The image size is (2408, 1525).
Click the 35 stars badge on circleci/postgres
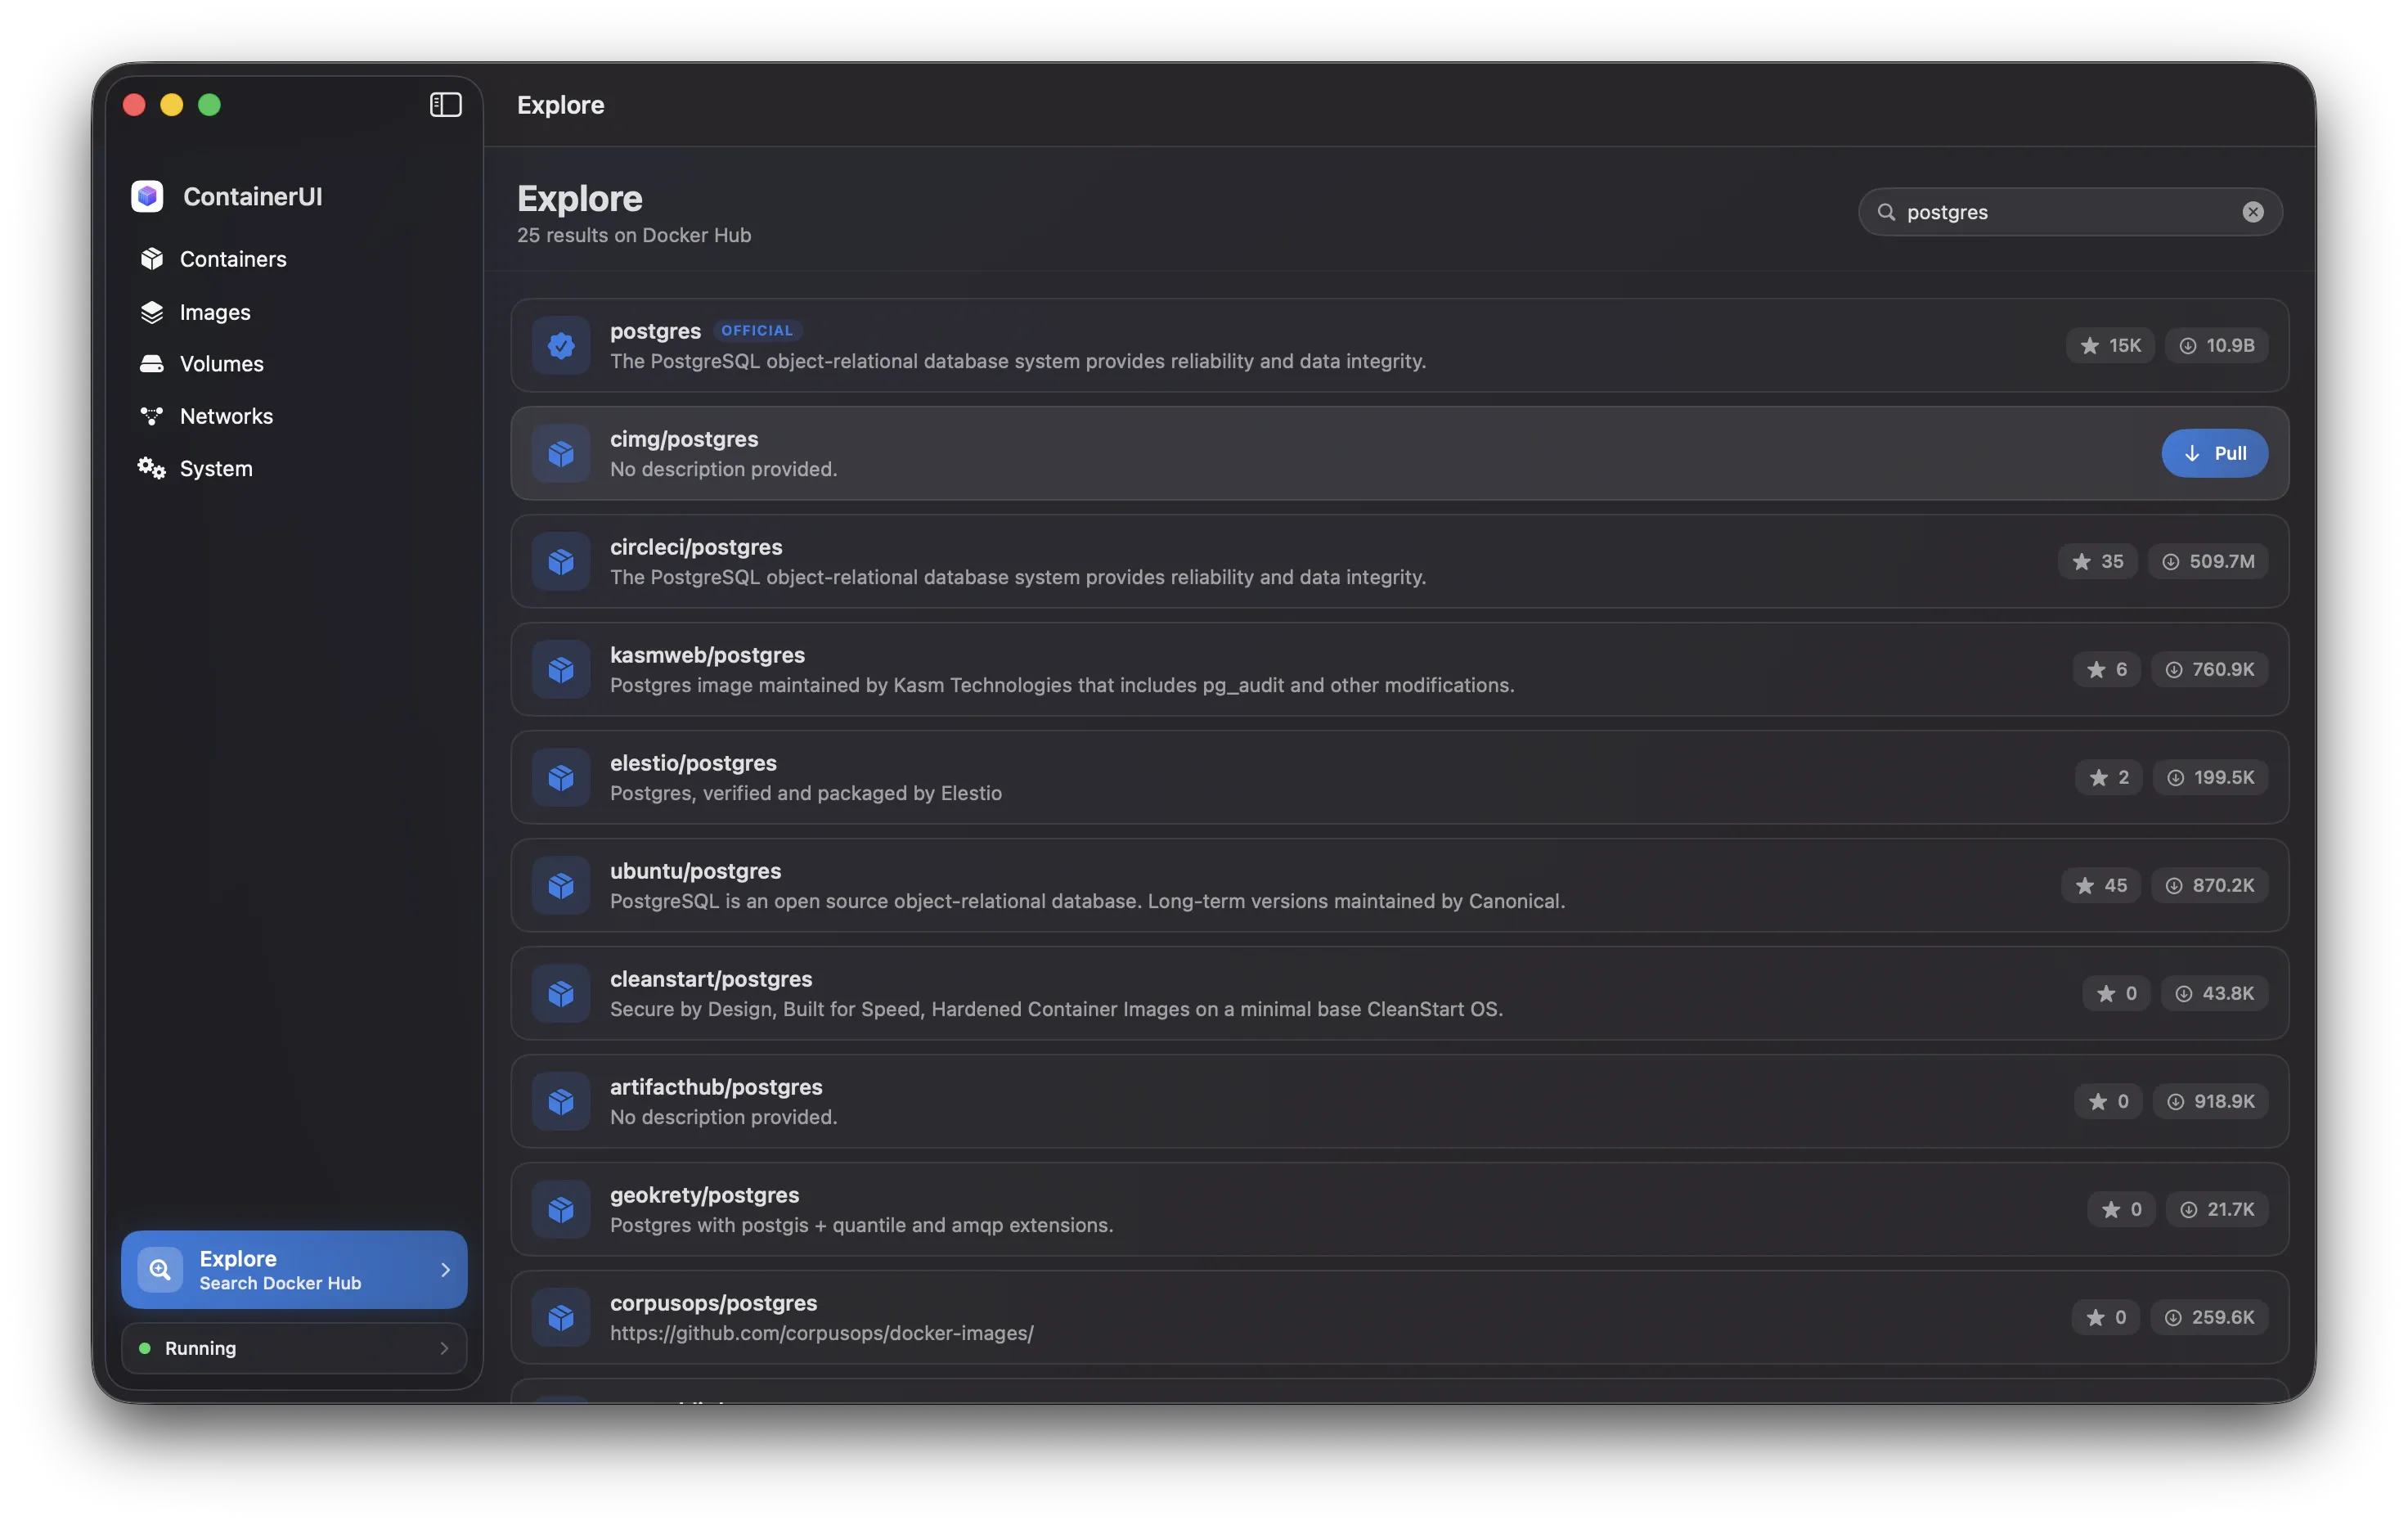point(2097,561)
